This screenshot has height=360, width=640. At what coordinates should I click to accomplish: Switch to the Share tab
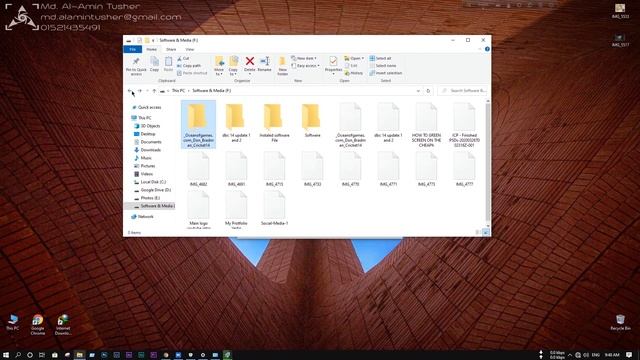click(171, 49)
